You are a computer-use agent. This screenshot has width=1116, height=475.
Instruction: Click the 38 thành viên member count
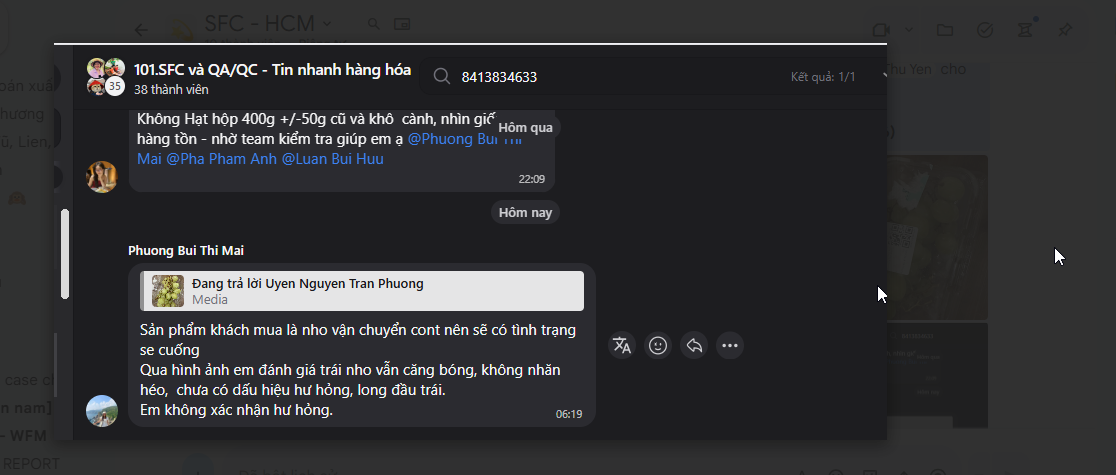coord(171,90)
